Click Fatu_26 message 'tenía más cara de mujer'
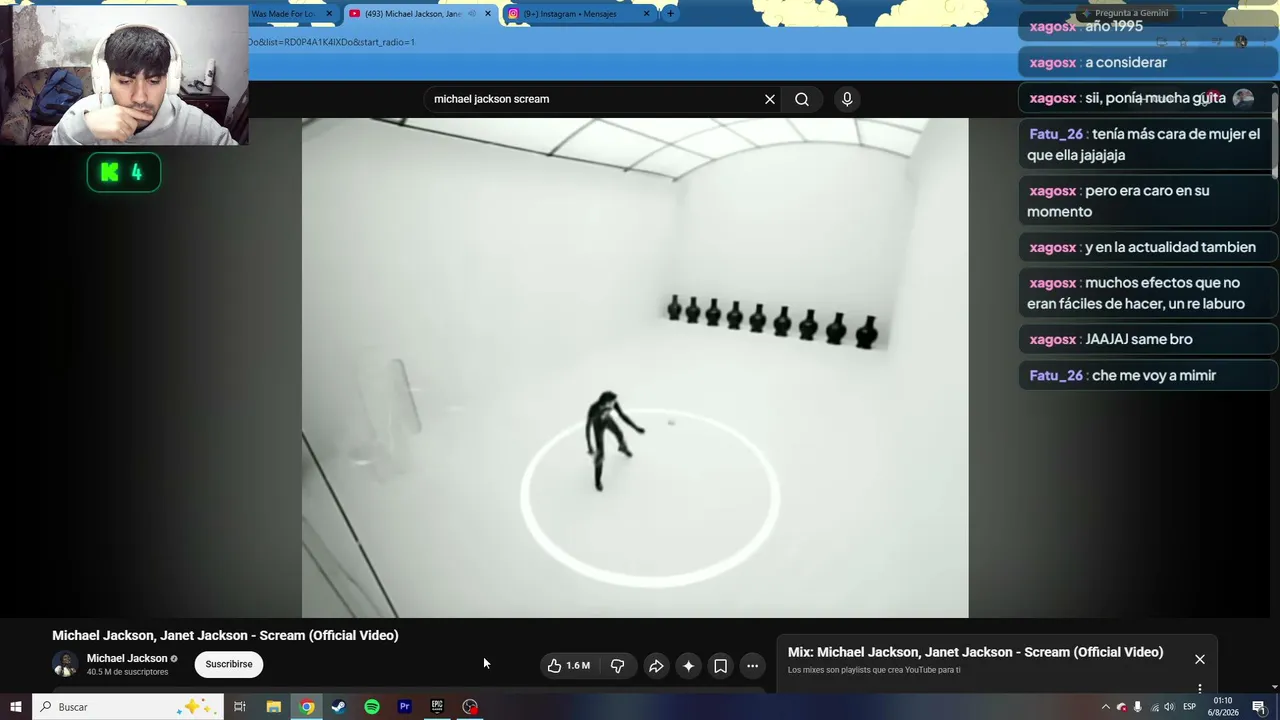1280x720 pixels. click(x=1147, y=144)
